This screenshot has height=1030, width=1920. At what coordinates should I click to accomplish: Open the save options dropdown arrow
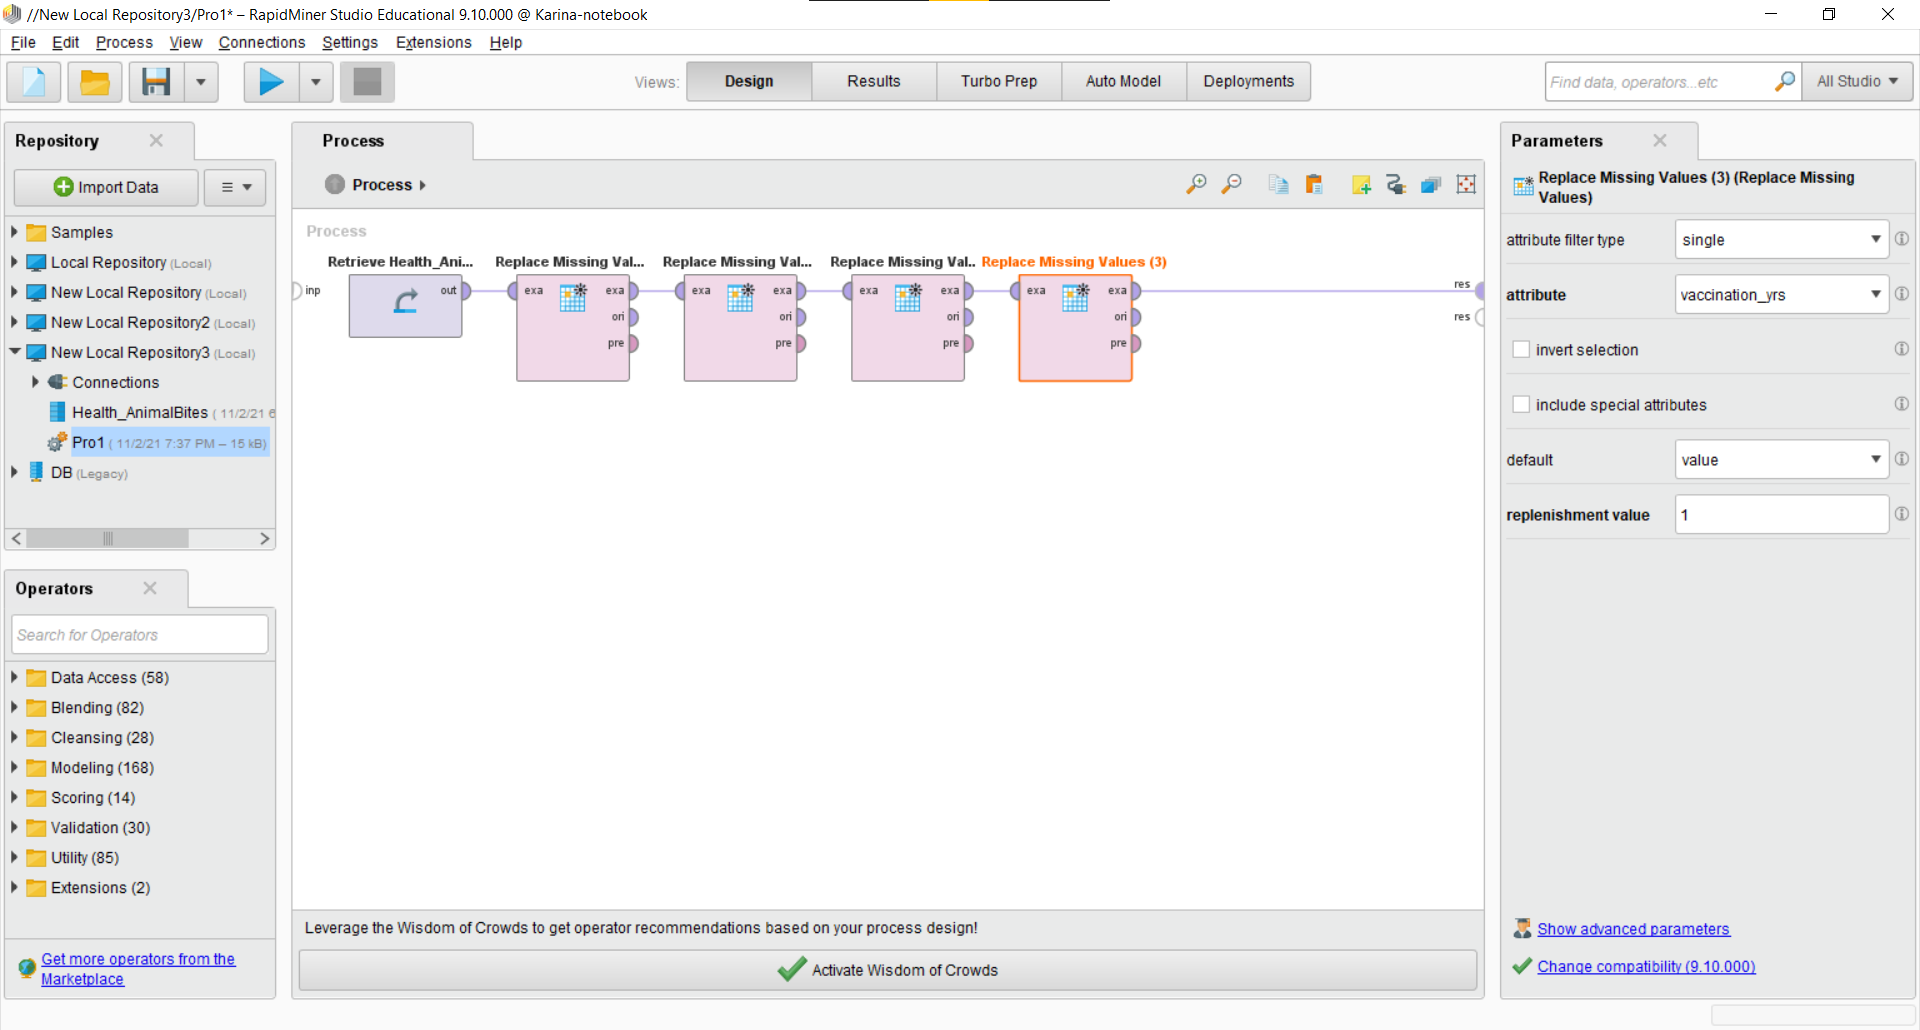[201, 82]
